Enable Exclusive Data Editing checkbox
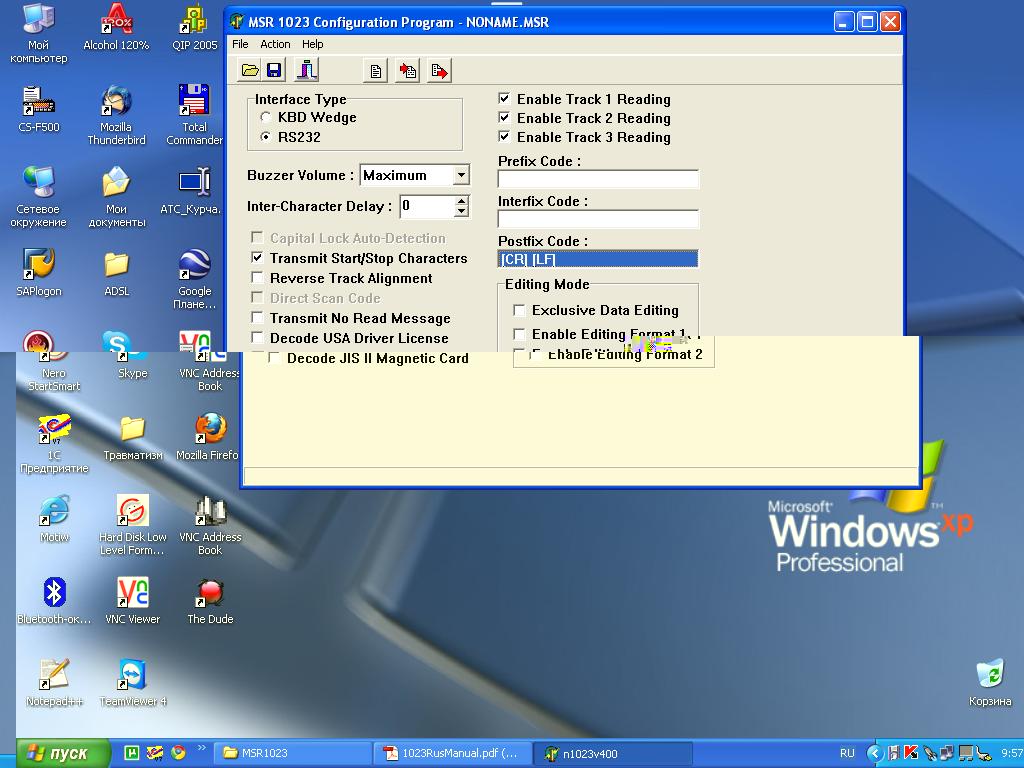The height and width of the screenshot is (768, 1024). coord(519,310)
